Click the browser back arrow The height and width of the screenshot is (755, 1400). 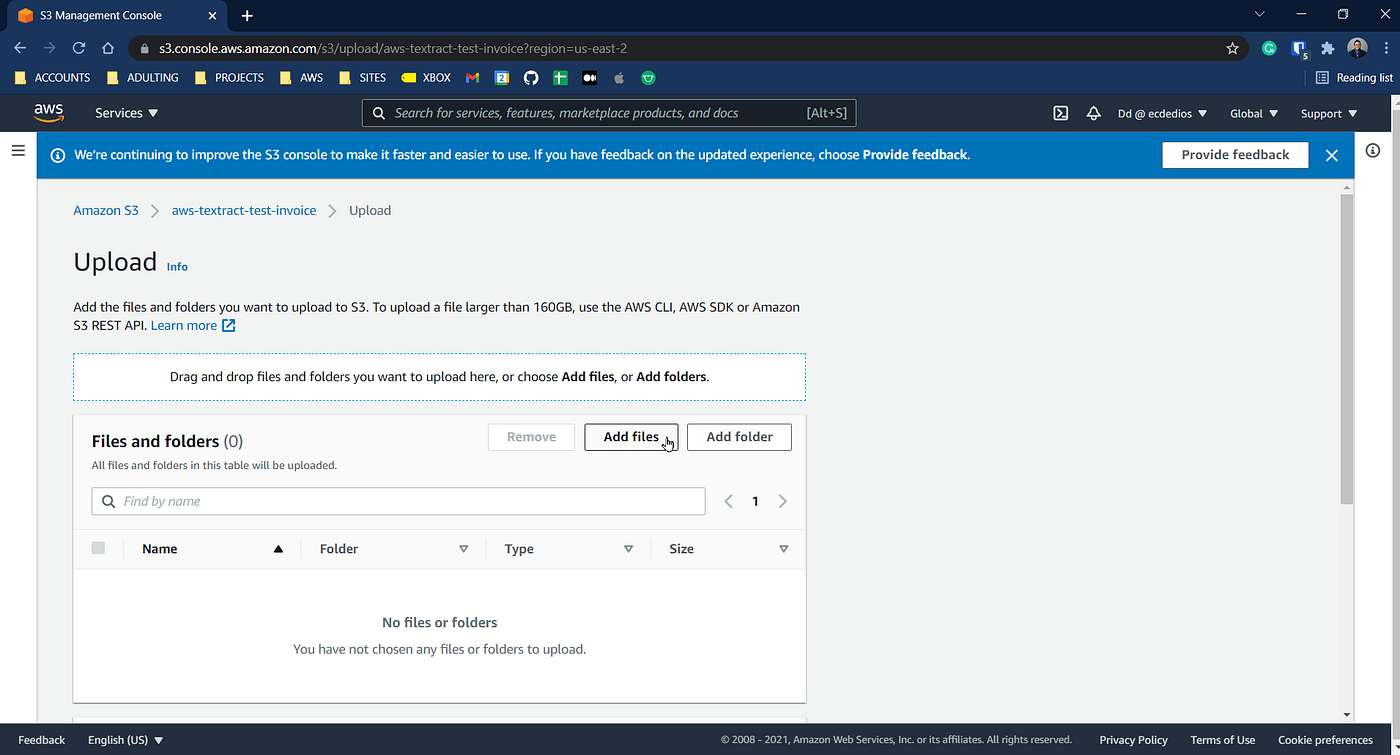pyautogui.click(x=20, y=48)
